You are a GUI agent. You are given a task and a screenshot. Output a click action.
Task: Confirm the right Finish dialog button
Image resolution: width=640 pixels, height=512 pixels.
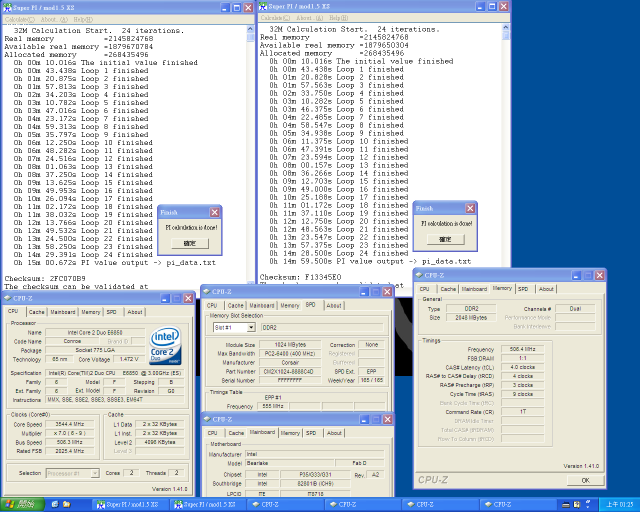pos(445,239)
